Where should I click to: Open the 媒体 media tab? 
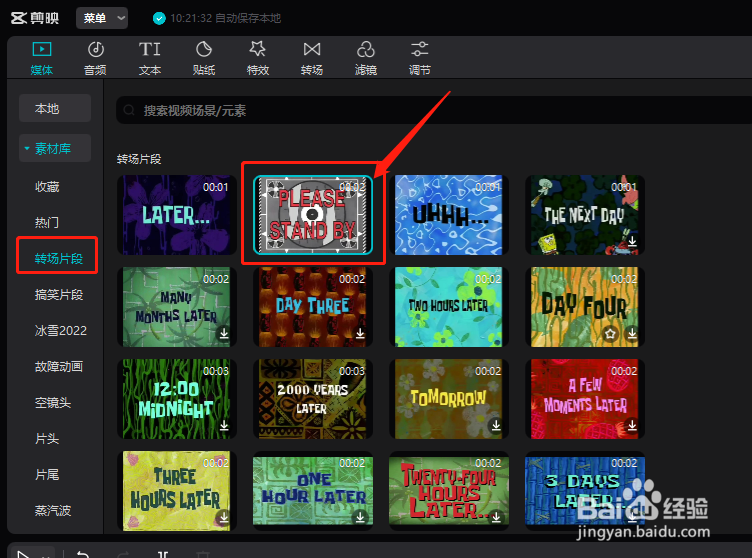tap(42, 58)
